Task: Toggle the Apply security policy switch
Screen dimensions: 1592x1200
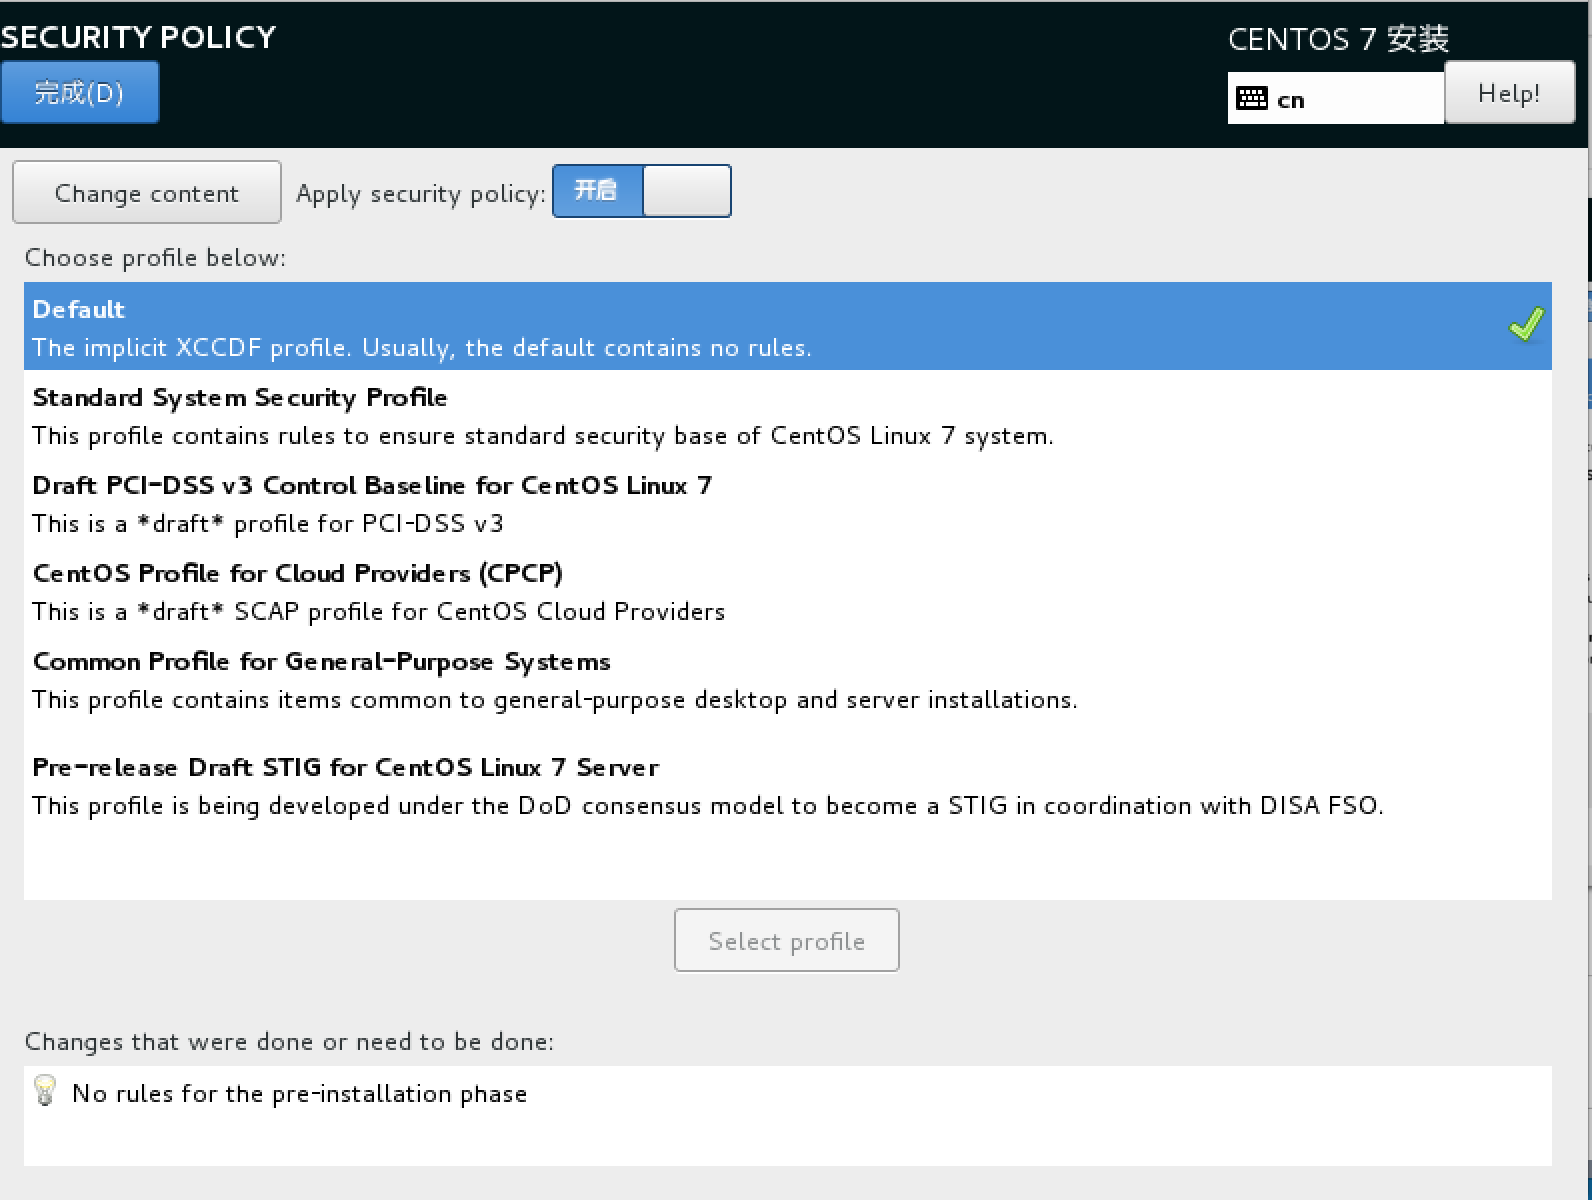Action: (x=642, y=191)
